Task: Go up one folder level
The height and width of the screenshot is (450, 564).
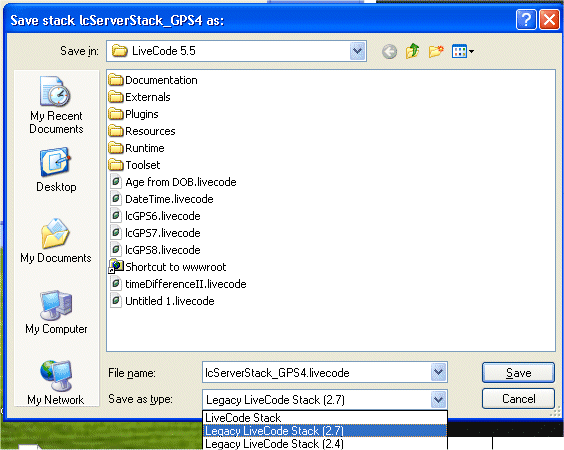Action: pyautogui.click(x=413, y=51)
